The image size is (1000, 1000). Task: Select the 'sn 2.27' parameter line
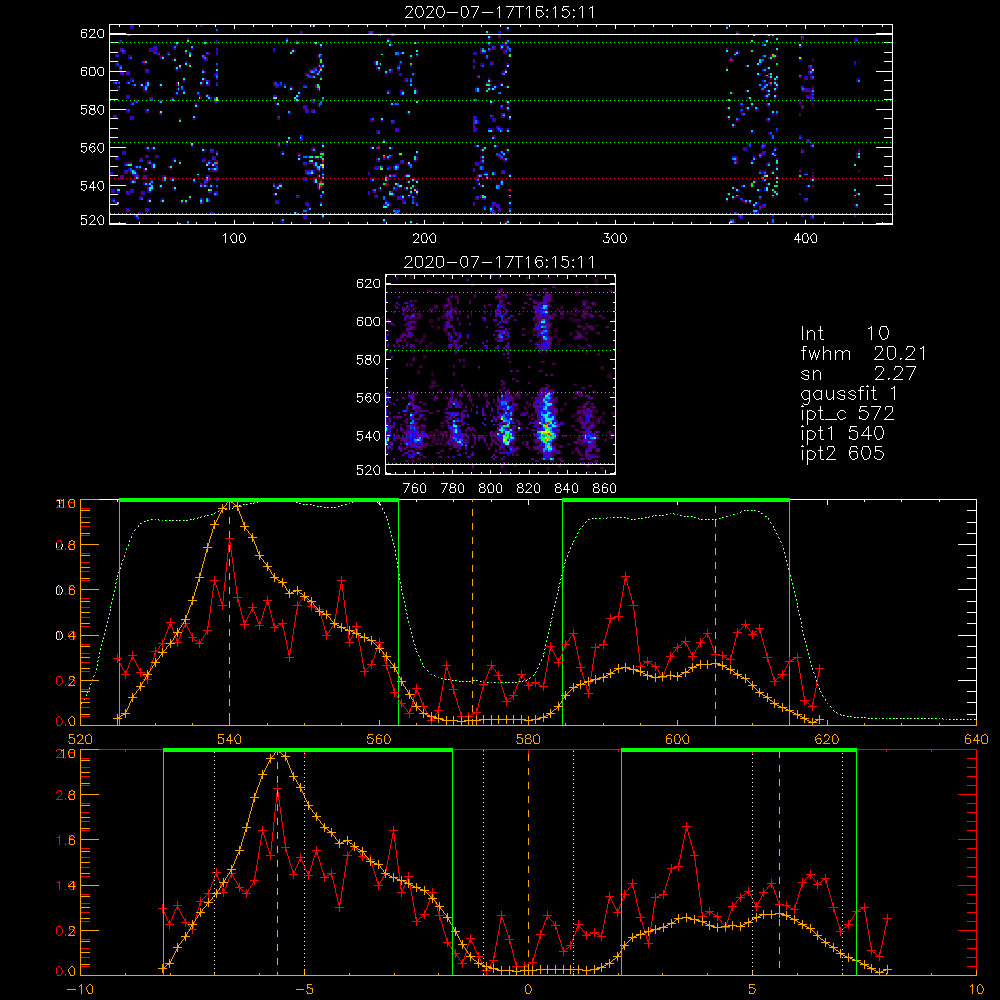pos(858,373)
